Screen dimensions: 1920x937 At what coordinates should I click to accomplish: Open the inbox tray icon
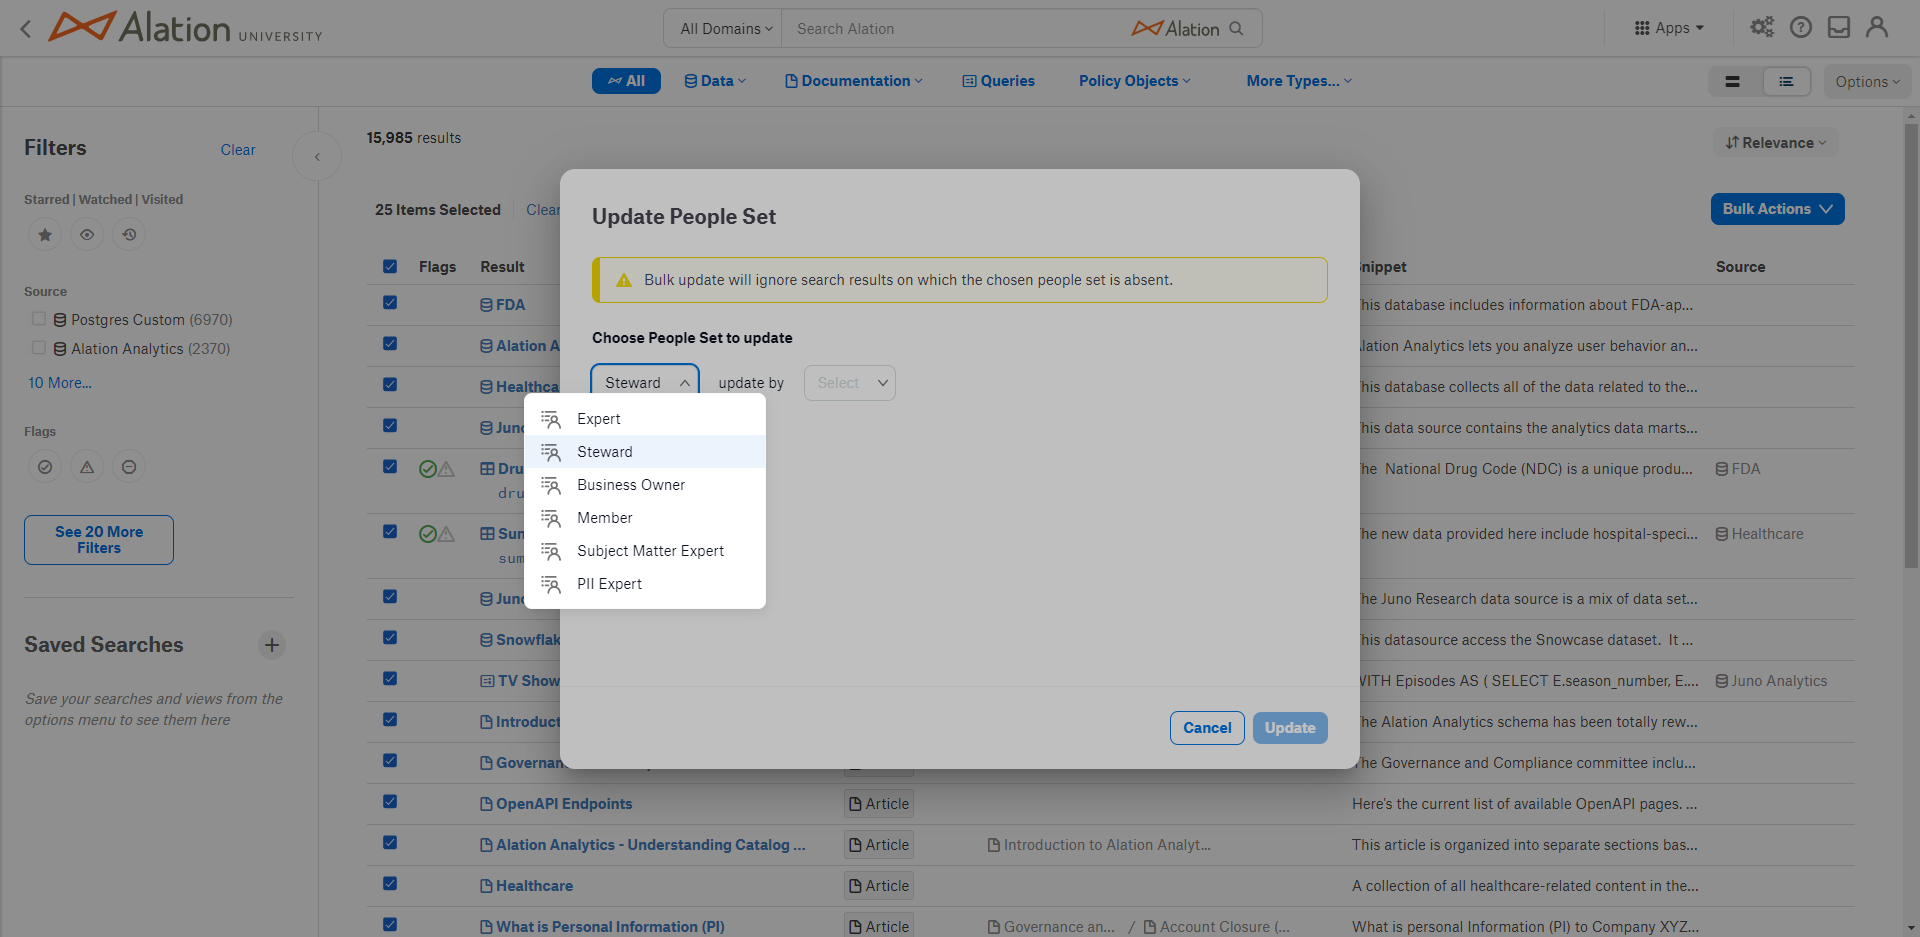coord(1839,27)
